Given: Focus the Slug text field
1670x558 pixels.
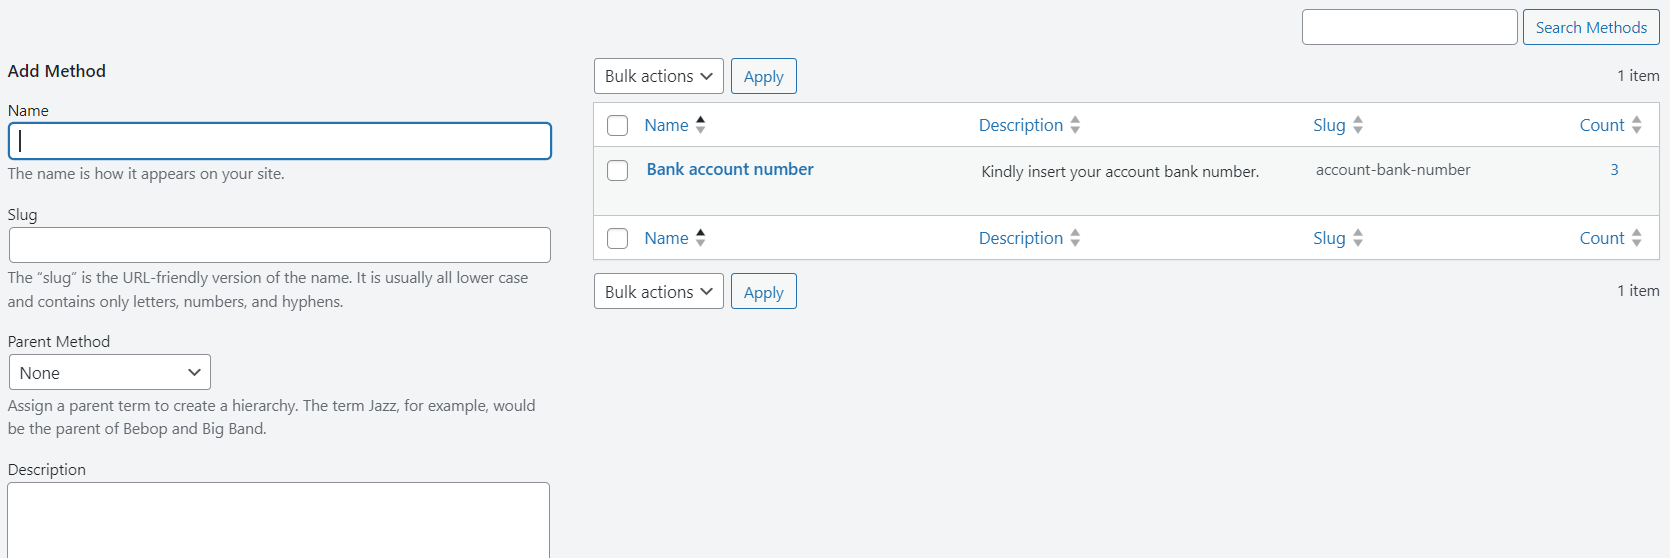Looking at the screenshot, I should [280, 245].
